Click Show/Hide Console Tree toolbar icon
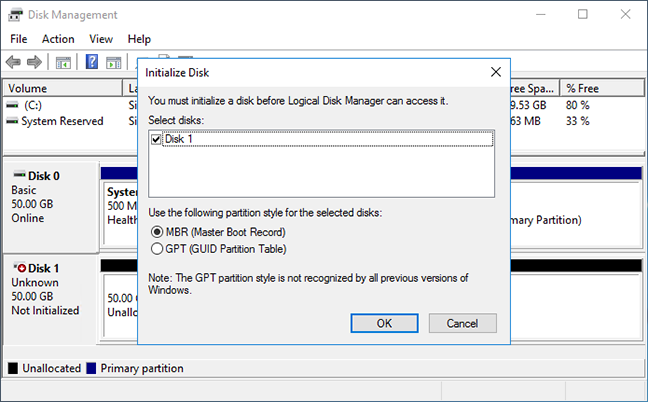 63,63
